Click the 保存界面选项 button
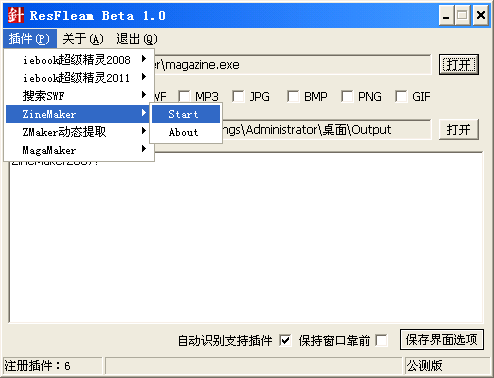Image resolution: width=494 pixels, height=378 pixels. point(442,340)
